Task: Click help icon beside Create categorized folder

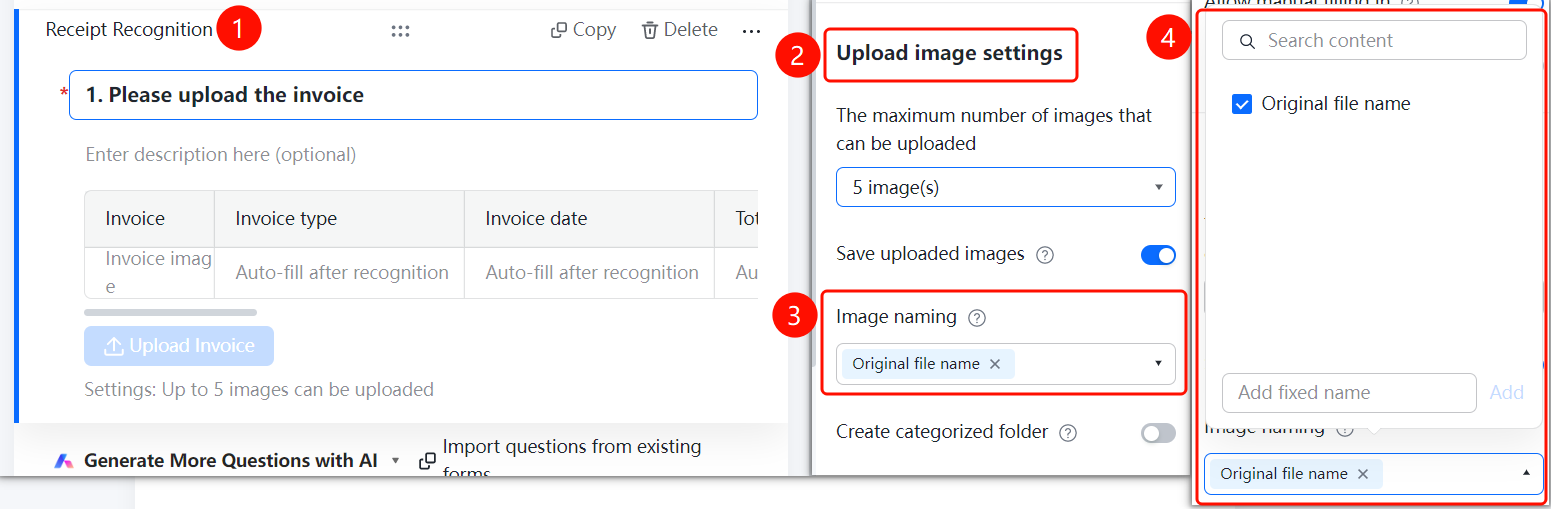Action: 1068,433
